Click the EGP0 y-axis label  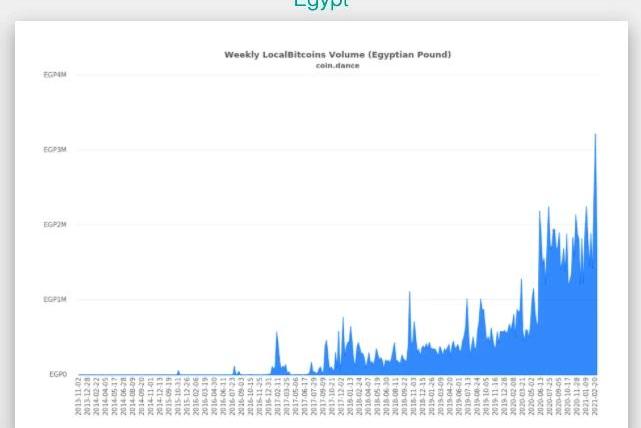58,374
